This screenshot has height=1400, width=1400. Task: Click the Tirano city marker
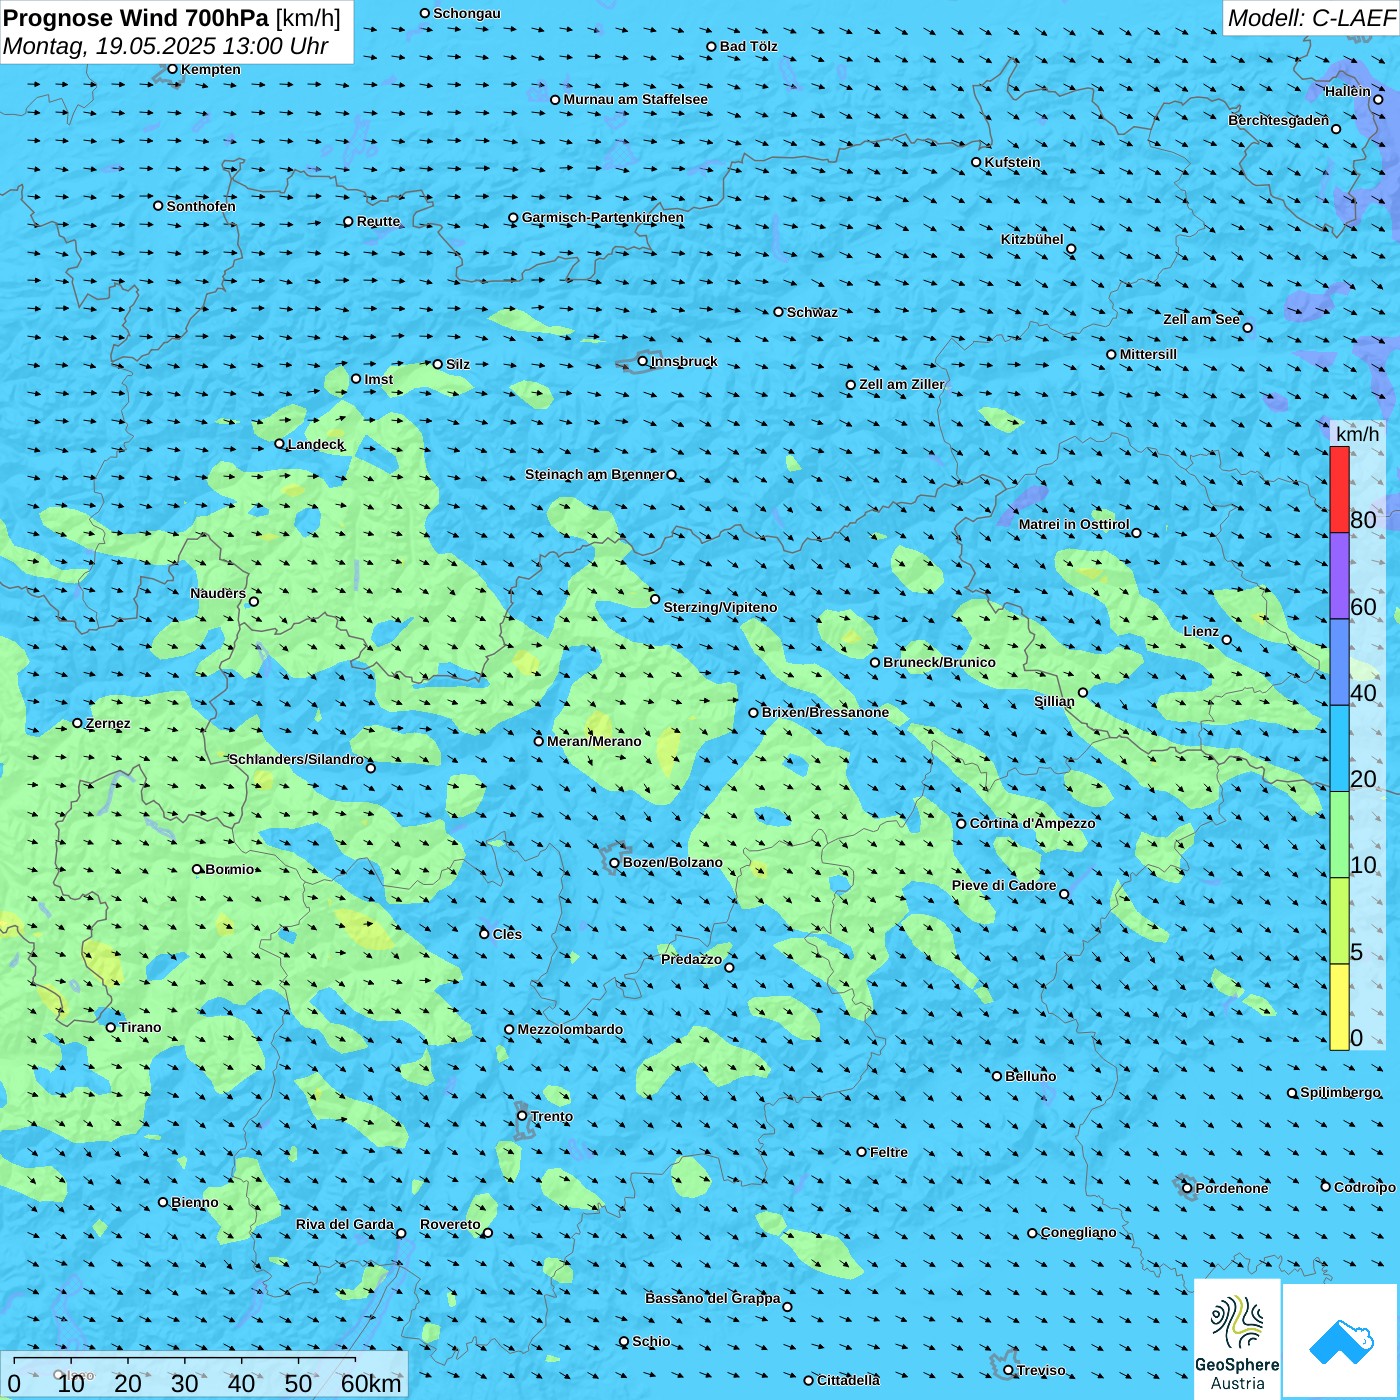(x=111, y=1027)
